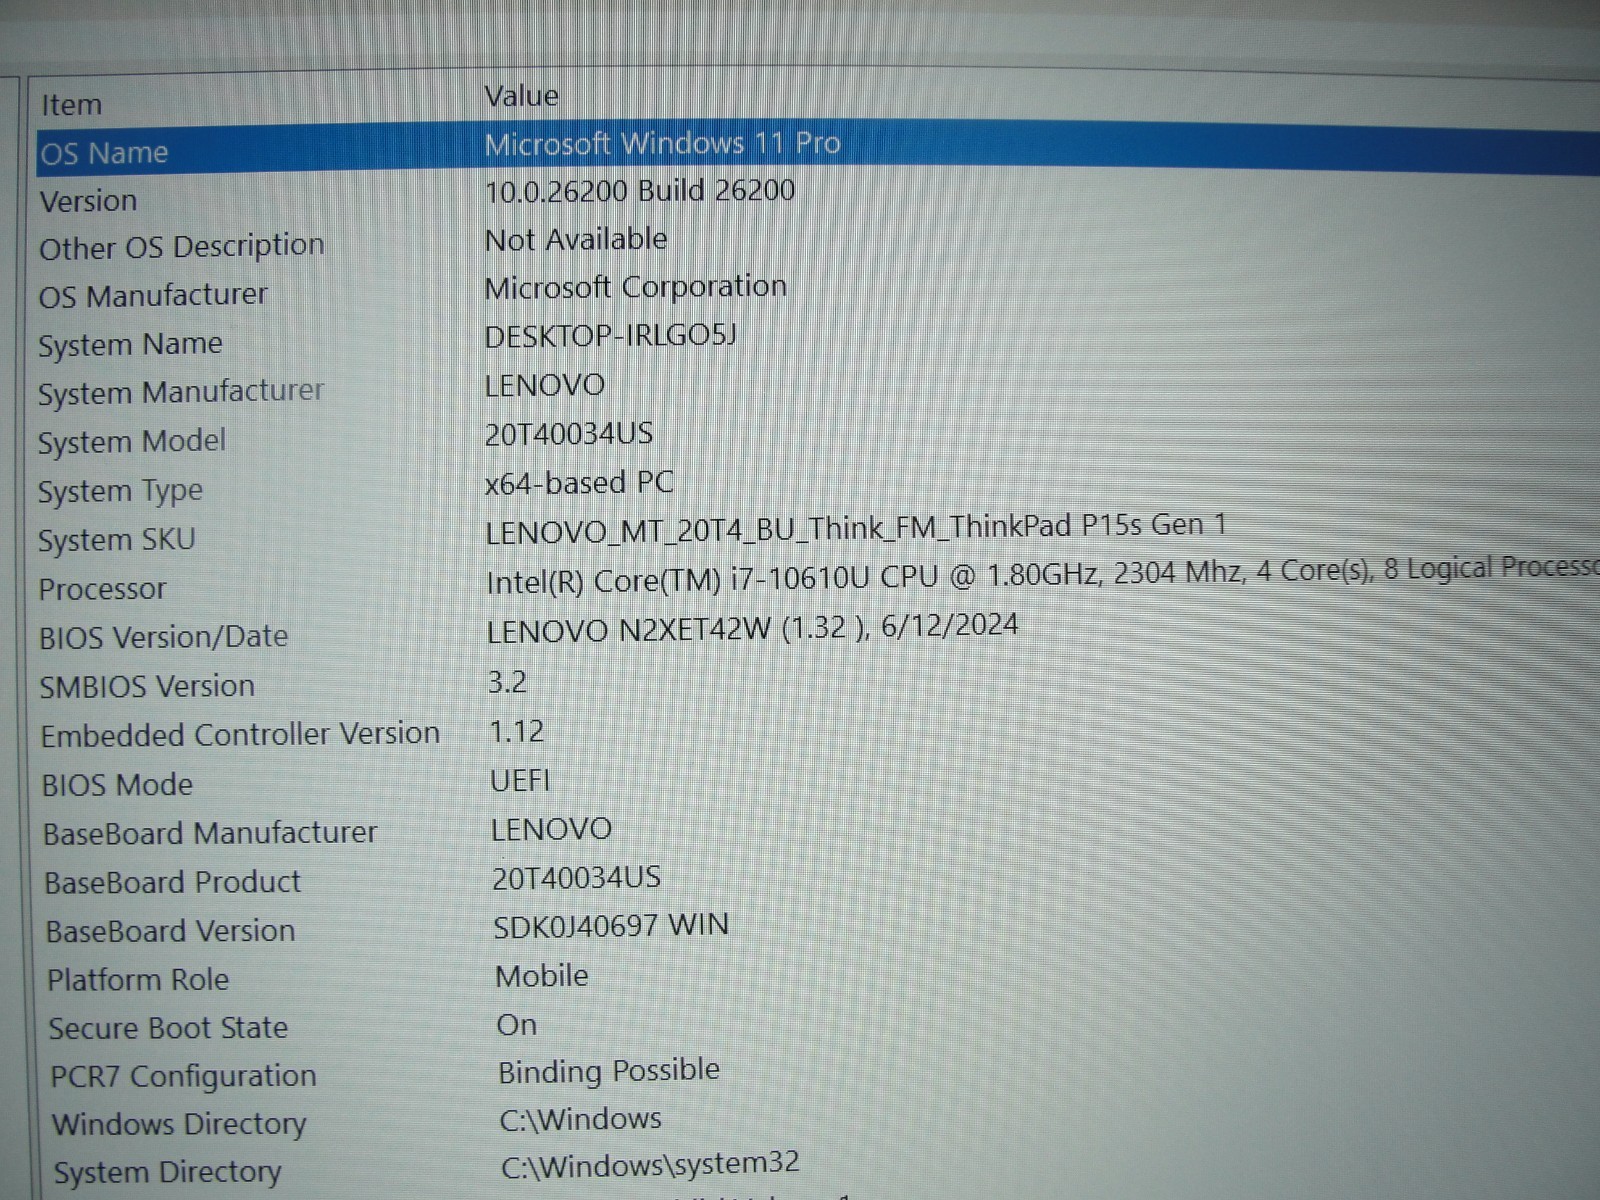Select the BIOS Version/Date row
Image resolution: width=1600 pixels, height=1200 pixels.
pos(163,638)
